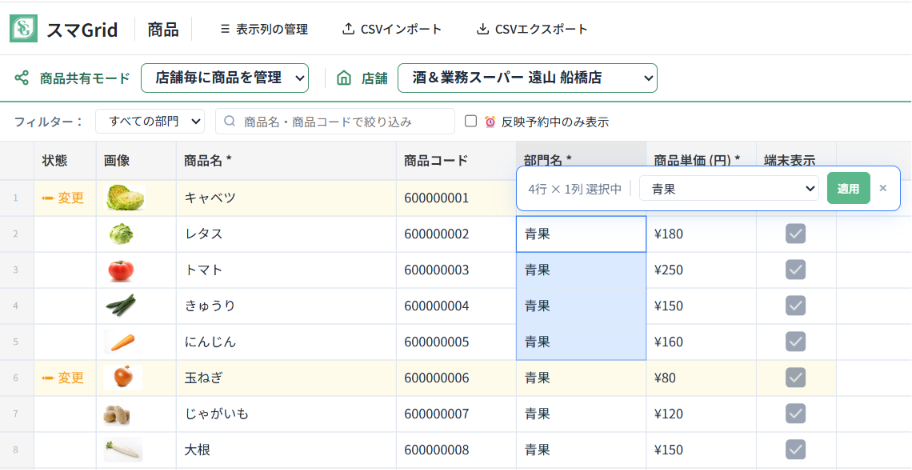Viewport: 912px width, 470px height.
Task: Click the きゅうり product thumbnail
Action: pos(120,305)
